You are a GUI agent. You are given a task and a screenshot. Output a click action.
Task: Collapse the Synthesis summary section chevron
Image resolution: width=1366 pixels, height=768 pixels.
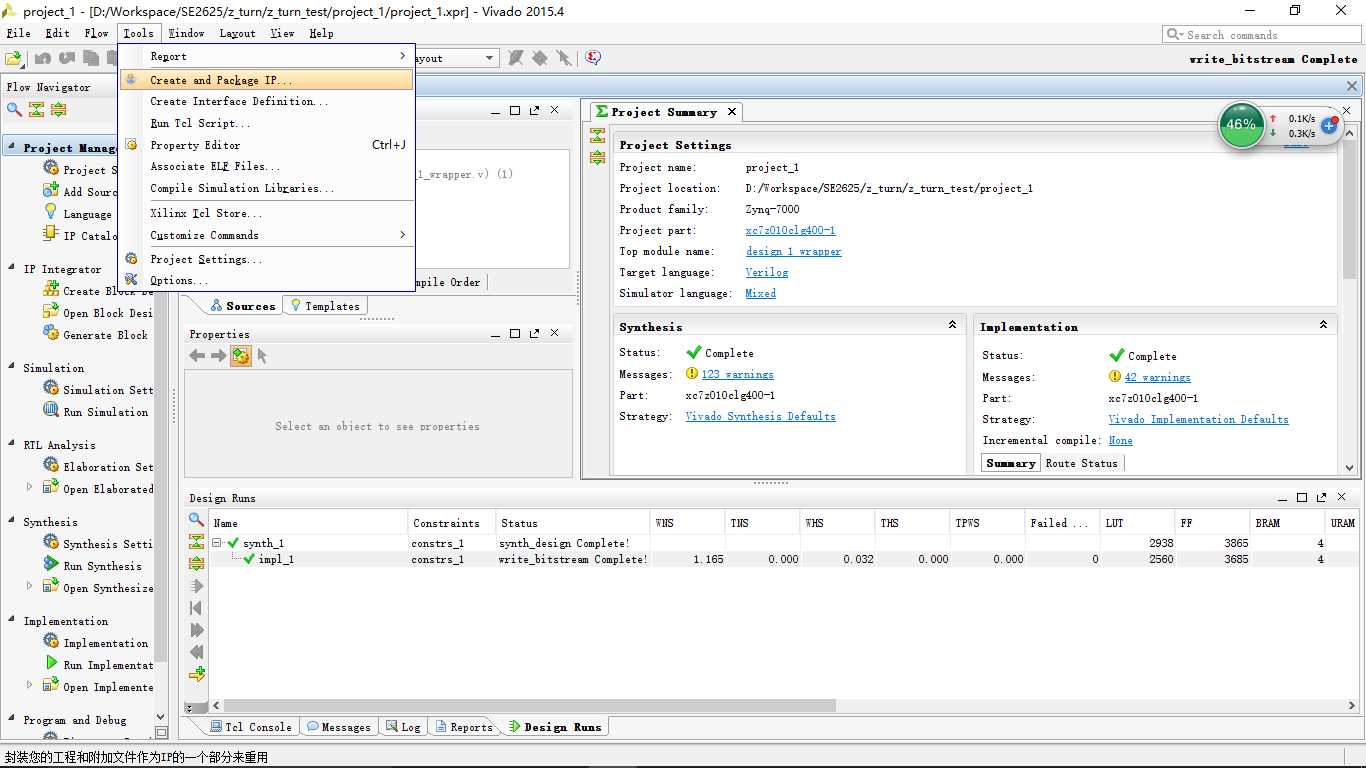pyautogui.click(x=952, y=325)
